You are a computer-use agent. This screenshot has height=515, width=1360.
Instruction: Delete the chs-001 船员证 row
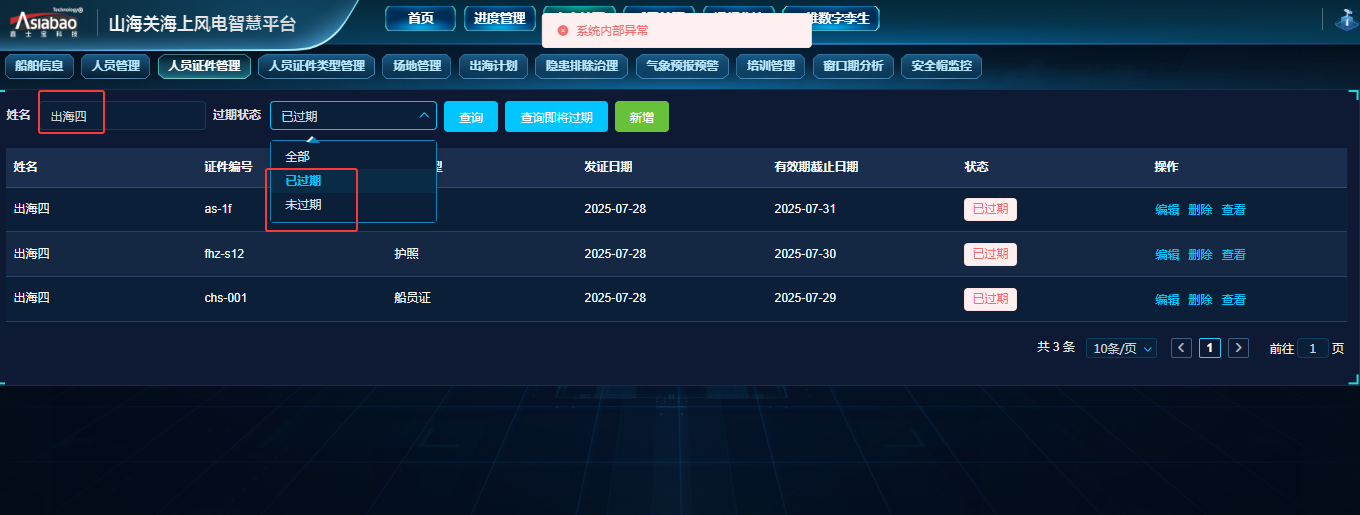point(1200,300)
